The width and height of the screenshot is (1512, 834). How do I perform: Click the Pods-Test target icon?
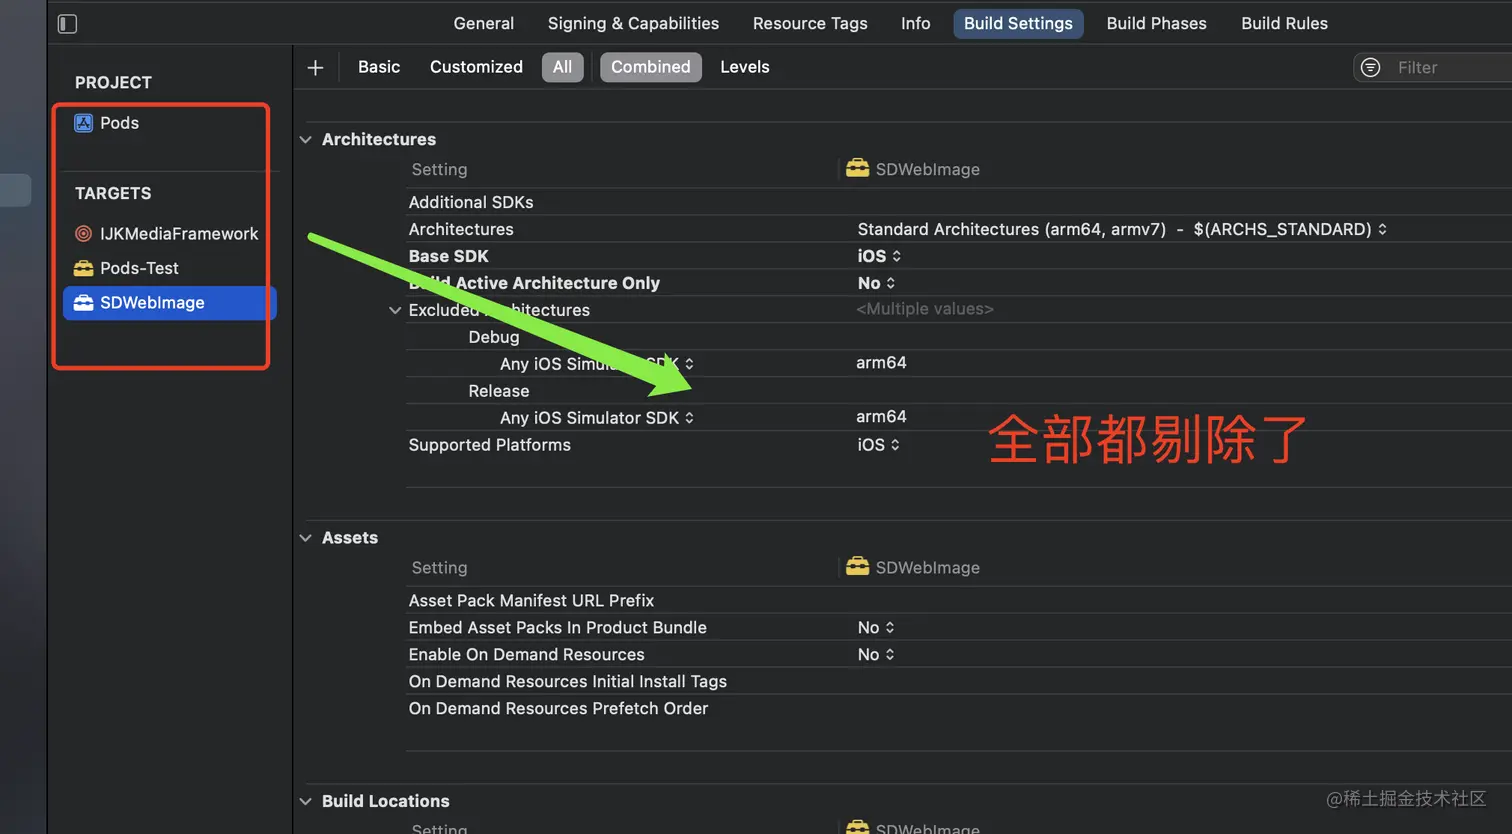click(84, 268)
